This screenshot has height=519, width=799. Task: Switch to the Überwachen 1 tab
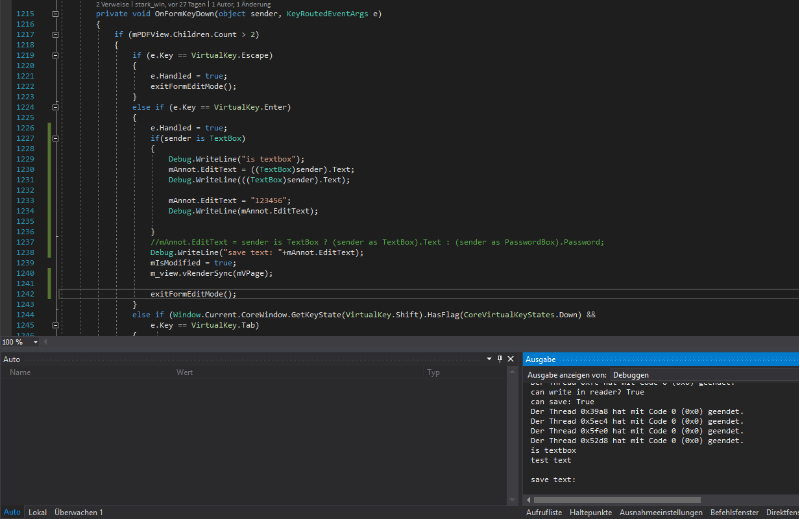point(79,512)
